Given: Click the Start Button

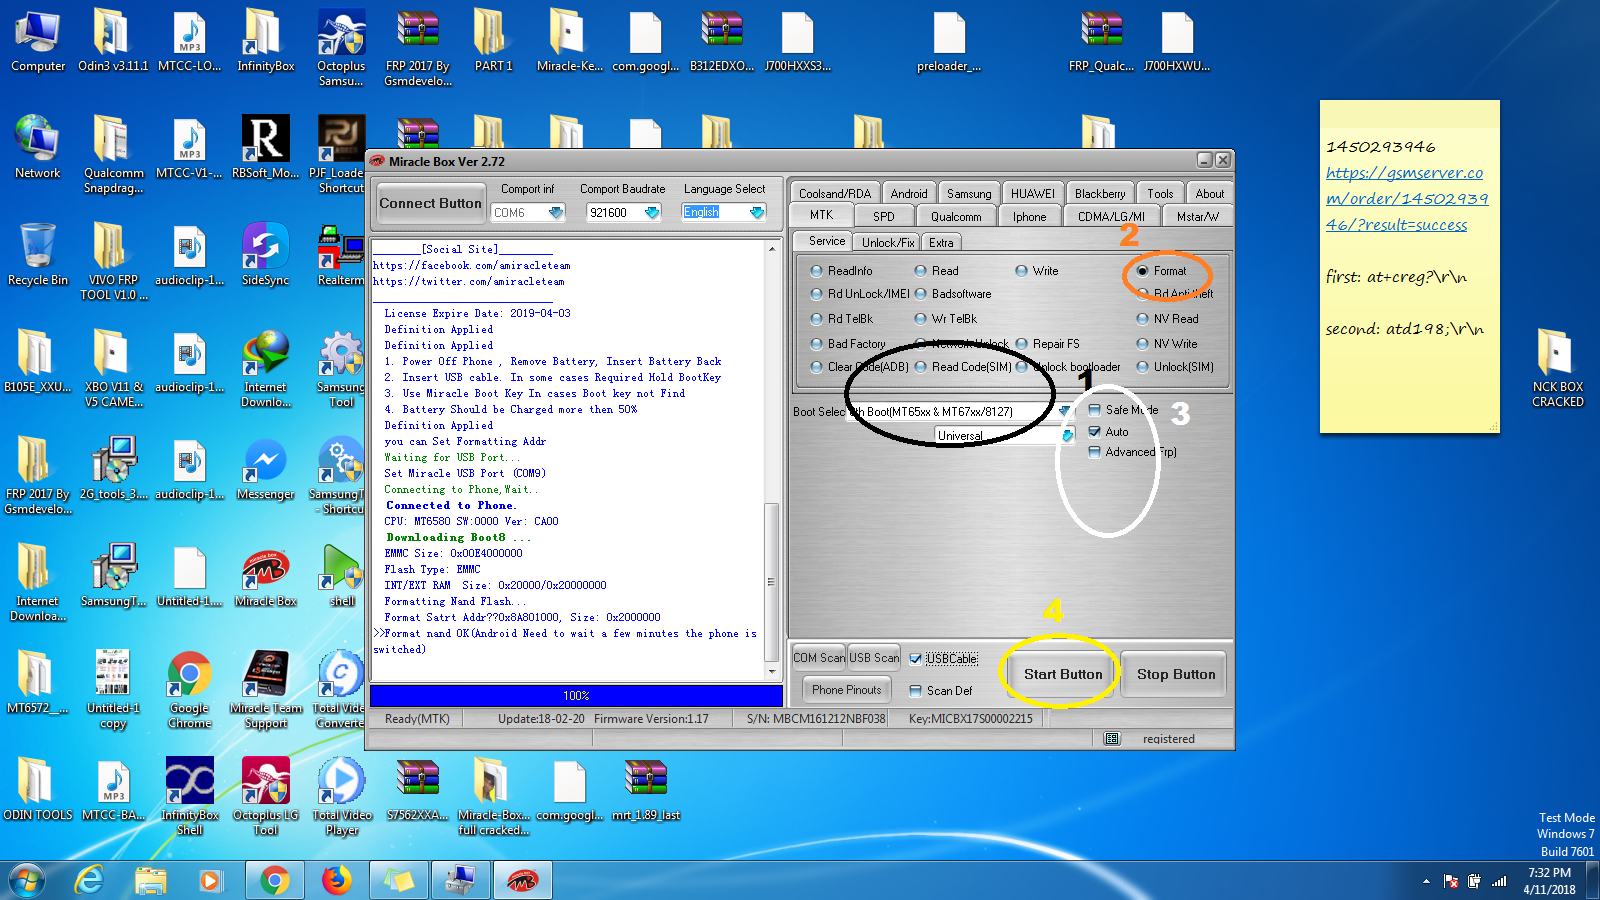Looking at the screenshot, I should (x=1063, y=675).
